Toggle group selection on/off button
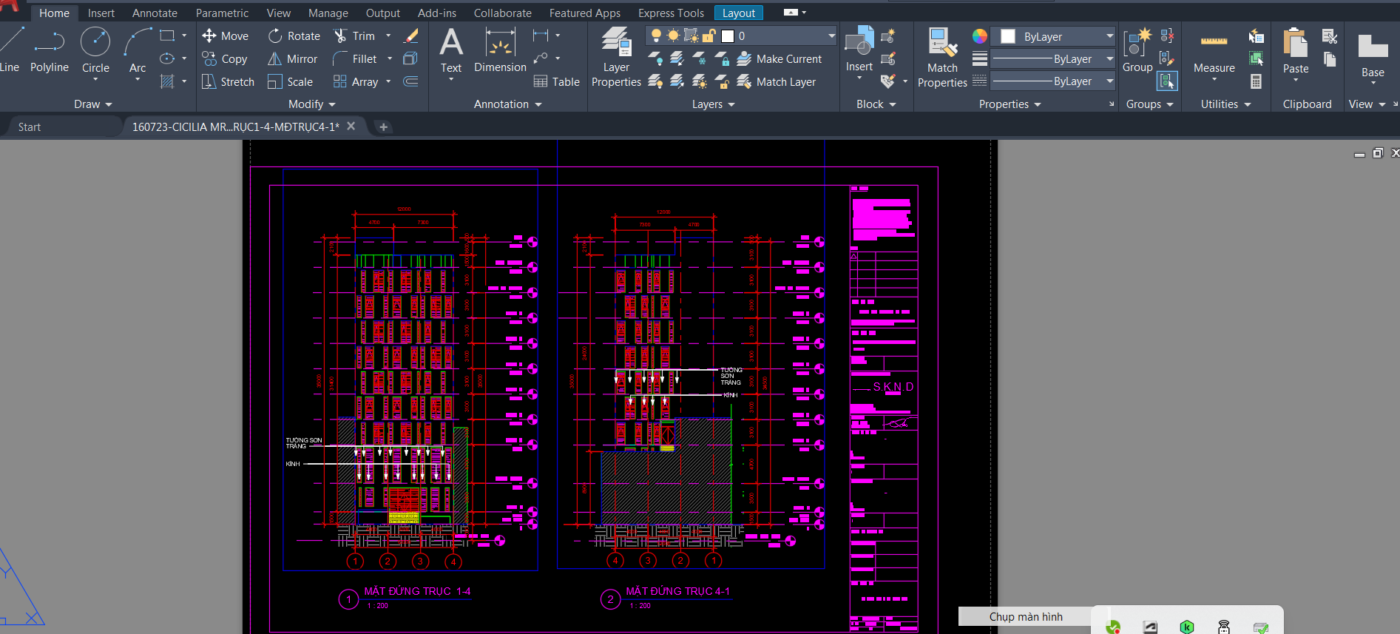The width and height of the screenshot is (1400, 634). click(x=1167, y=81)
